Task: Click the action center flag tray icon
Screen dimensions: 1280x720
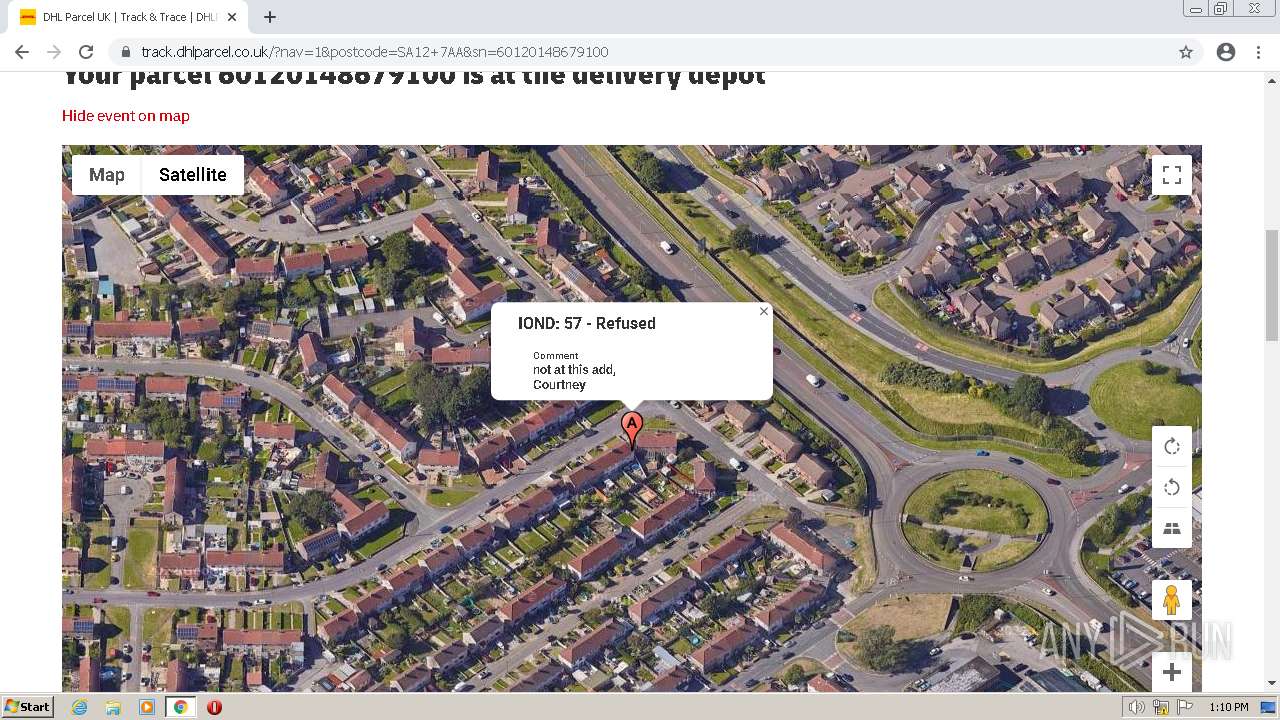Action: coord(1186,707)
